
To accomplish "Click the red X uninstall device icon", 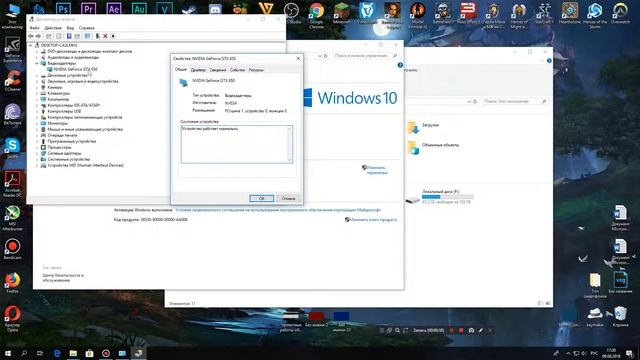I will point(105,36).
